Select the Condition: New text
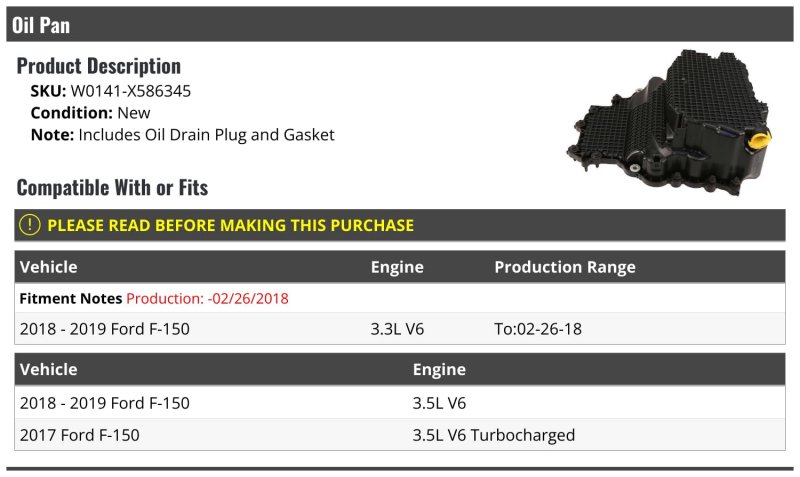The image size is (800, 477). point(90,113)
